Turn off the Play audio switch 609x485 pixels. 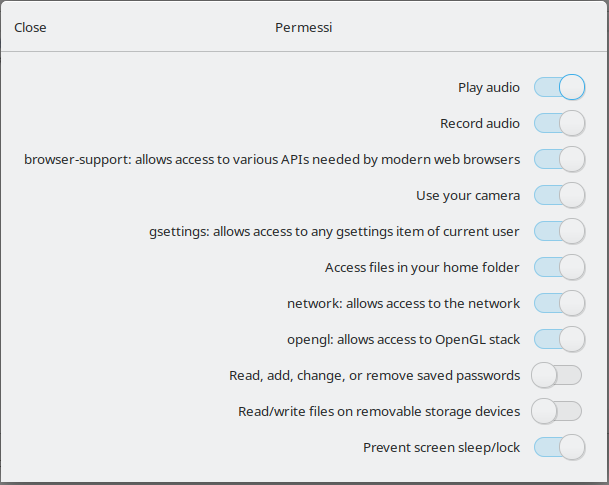tap(559, 88)
